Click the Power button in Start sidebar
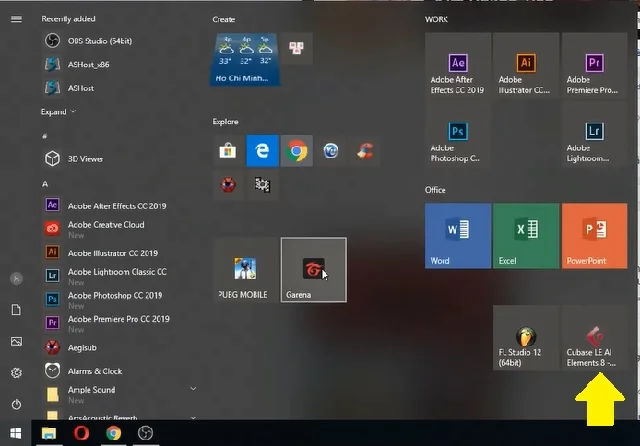 point(16,404)
